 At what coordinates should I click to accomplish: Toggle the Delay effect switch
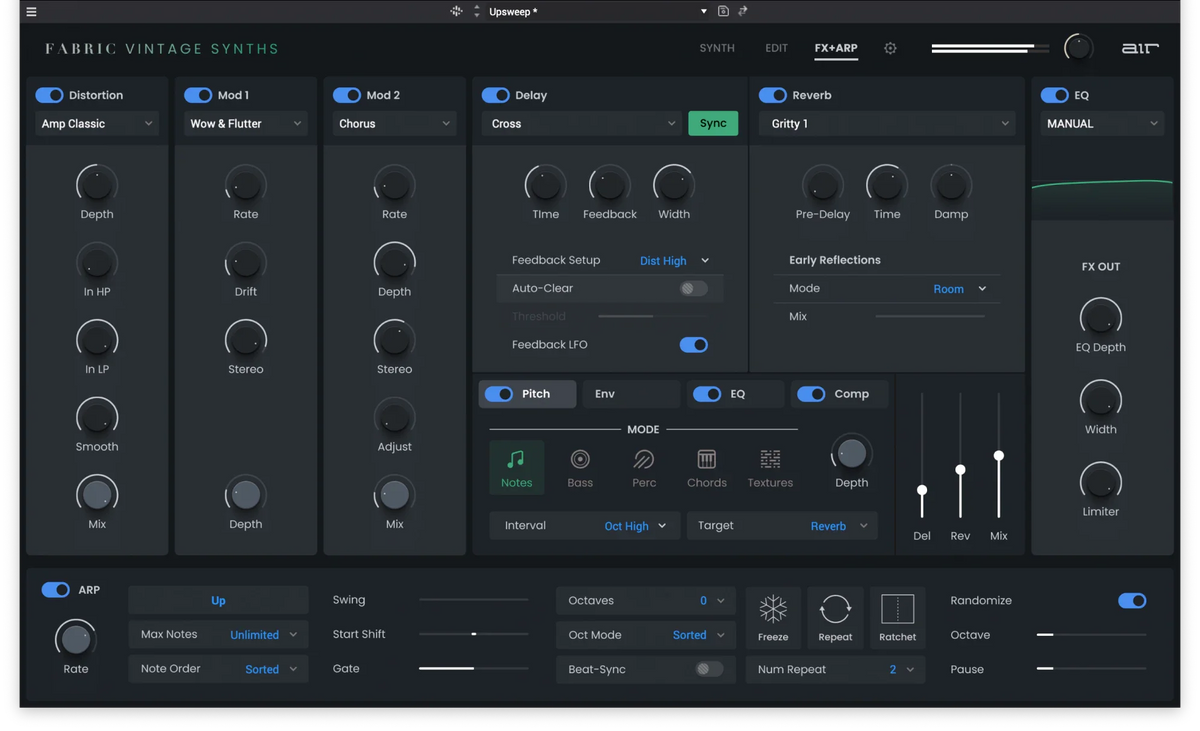click(495, 95)
